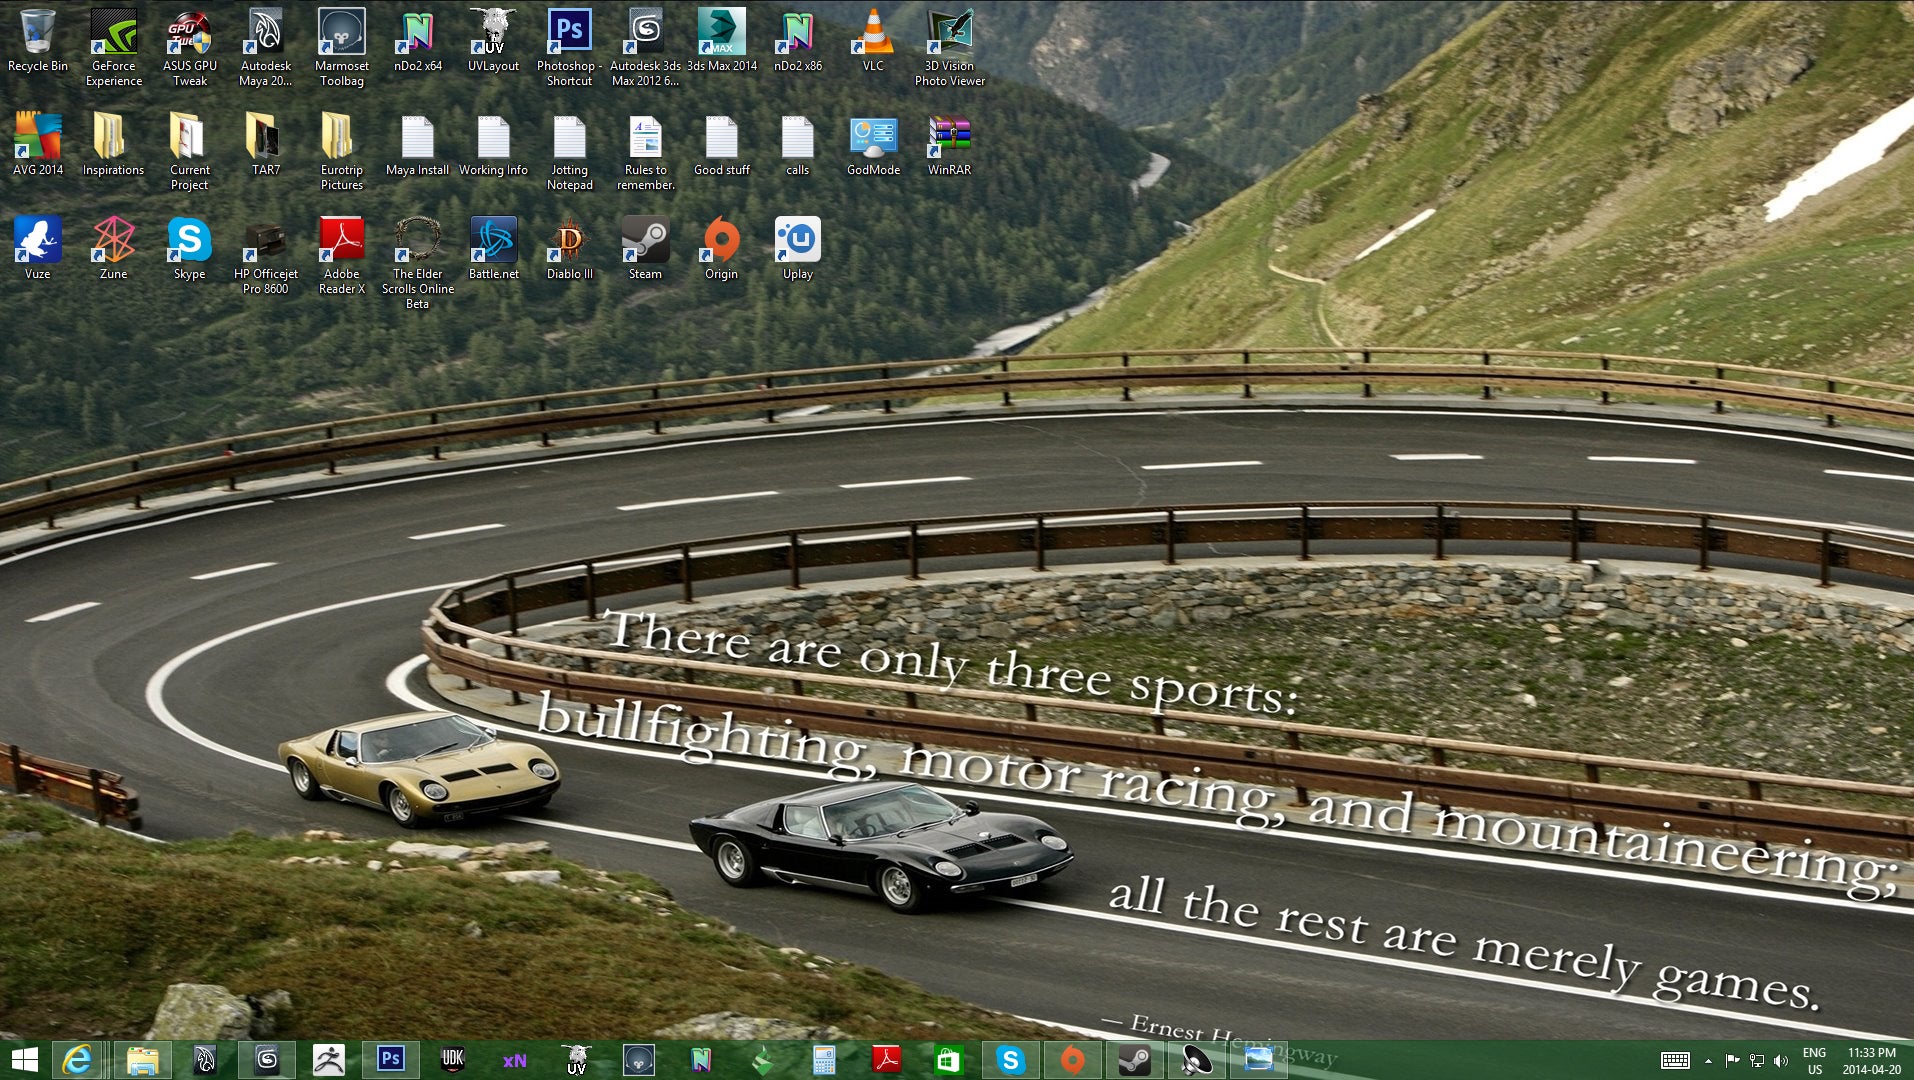Select the Inspirations folder
This screenshot has width=1914, height=1080.
tap(114, 145)
